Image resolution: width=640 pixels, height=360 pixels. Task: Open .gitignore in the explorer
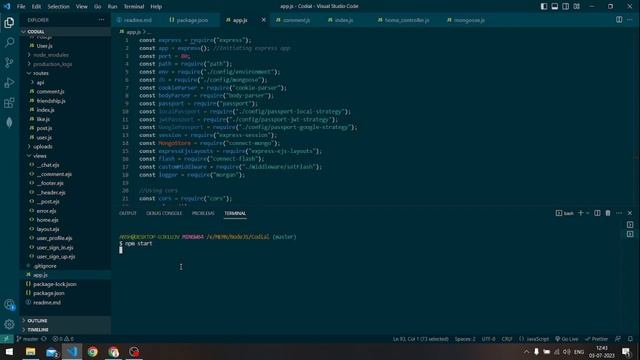click(65, 266)
